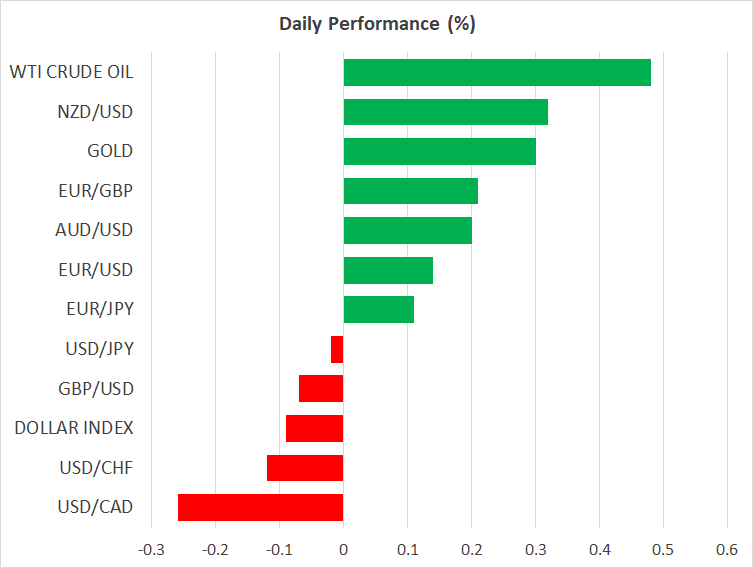Click the EUR/USD bar
753x568 pixels.
(388, 270)
